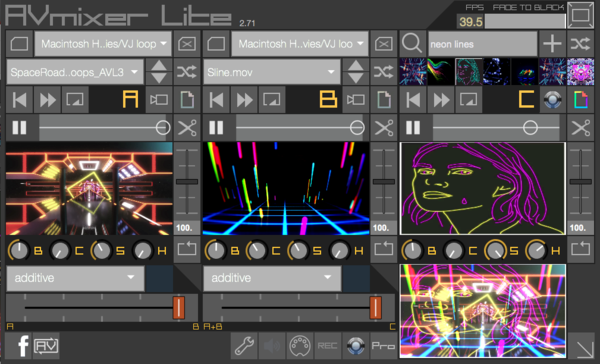Viewport: 600px width, 364px height.
Task: Fast forward channel C clip
Action: pyautogui.click(x=441, y=100)
